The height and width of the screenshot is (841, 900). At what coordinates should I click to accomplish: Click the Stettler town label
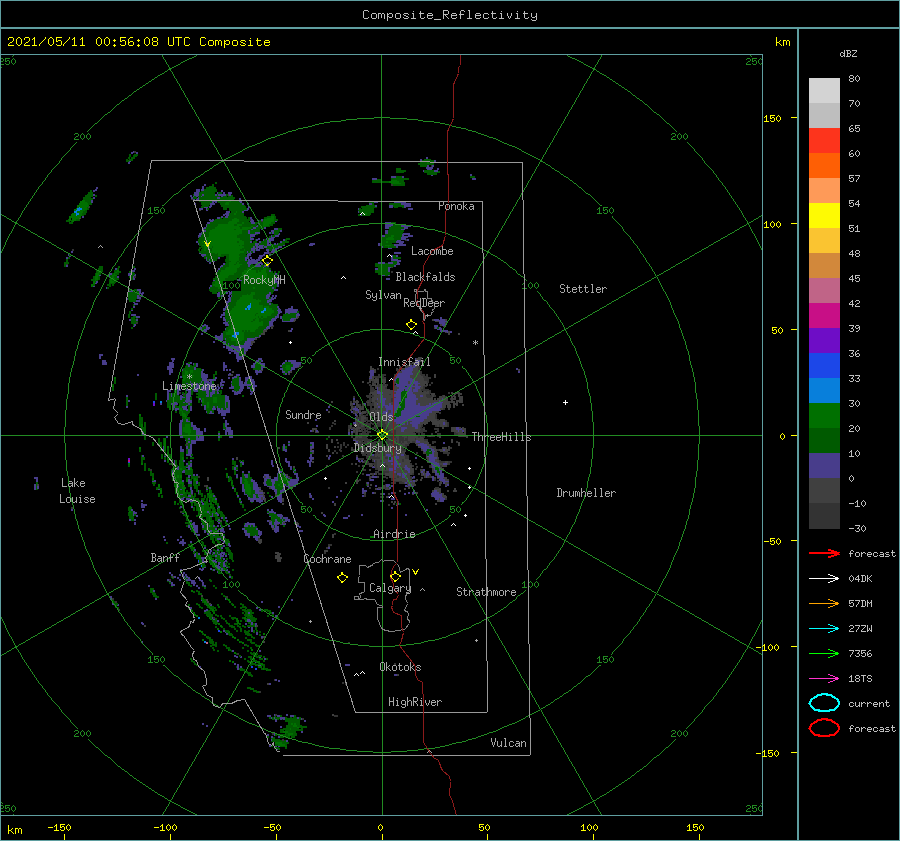[x=583, y=289]
